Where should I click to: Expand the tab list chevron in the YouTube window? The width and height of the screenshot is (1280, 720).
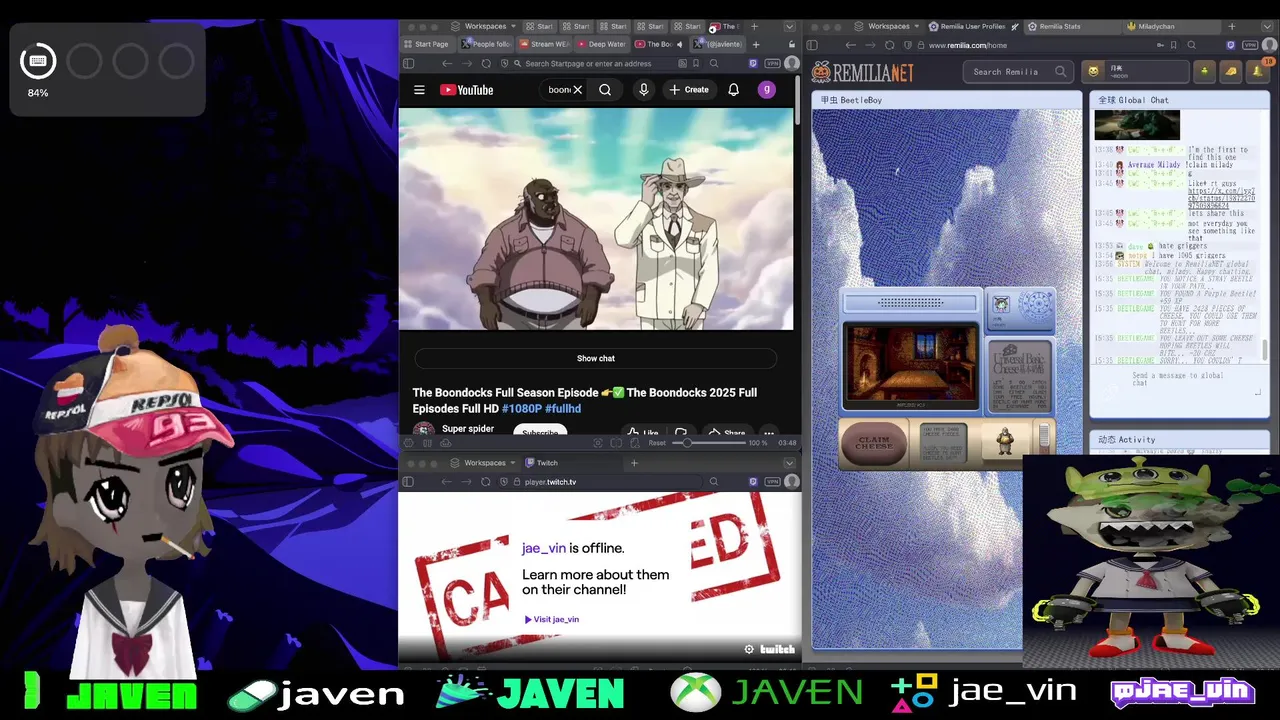tap(789, 26)
